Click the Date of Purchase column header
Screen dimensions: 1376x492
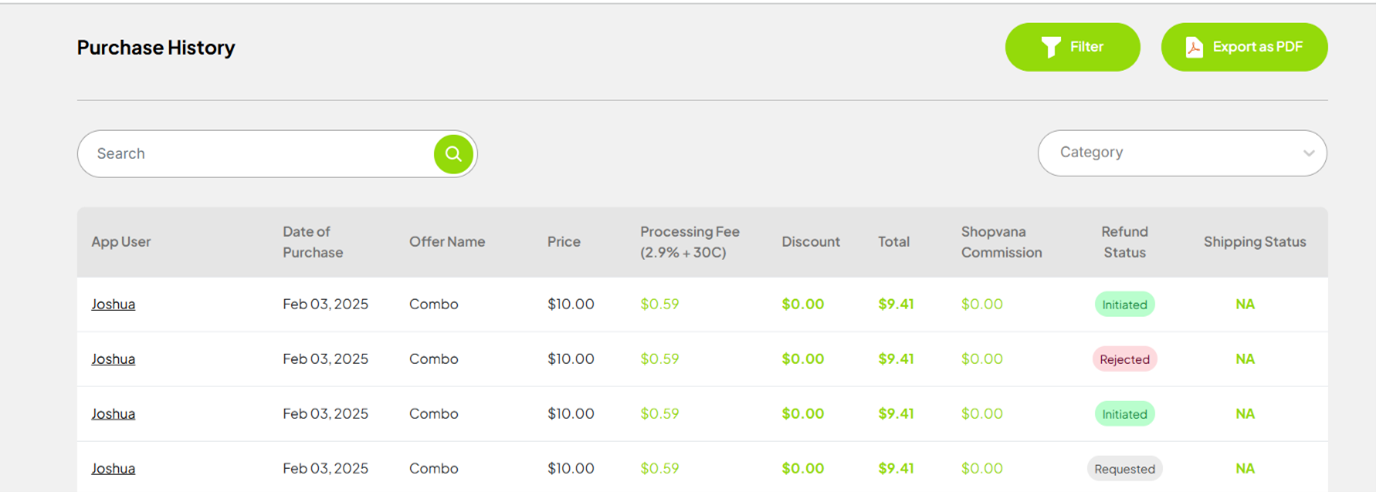point(312,242)
